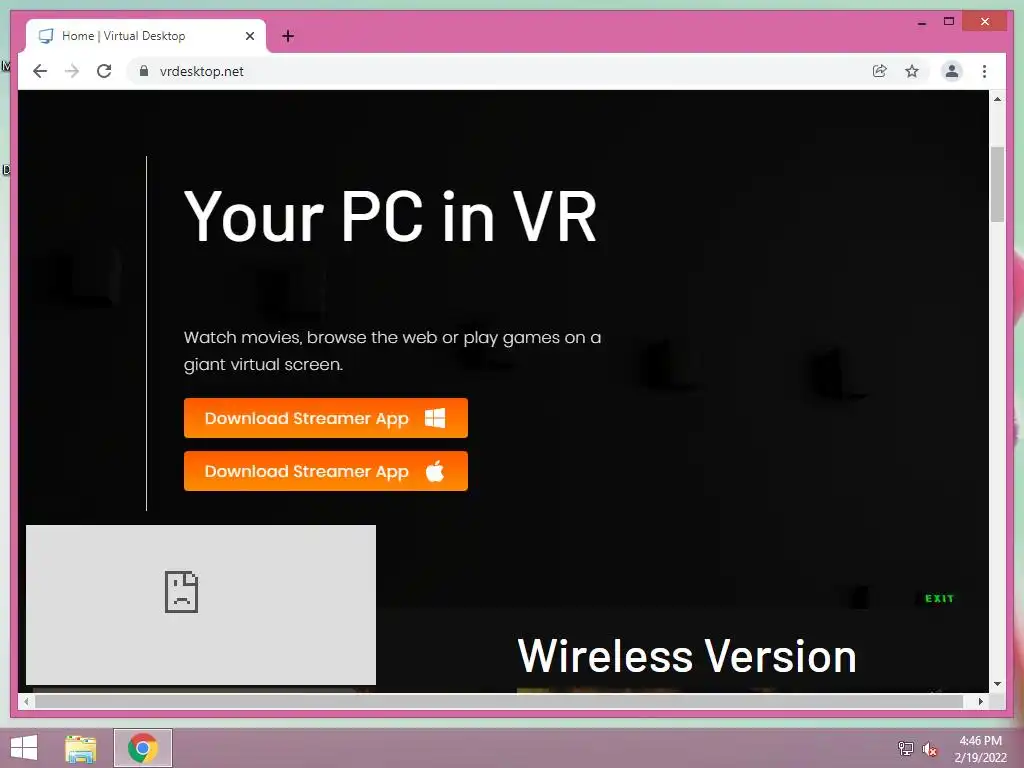Bookmark this page with star icon
This screenshot has height=768, width=1024.
point(912,71)
